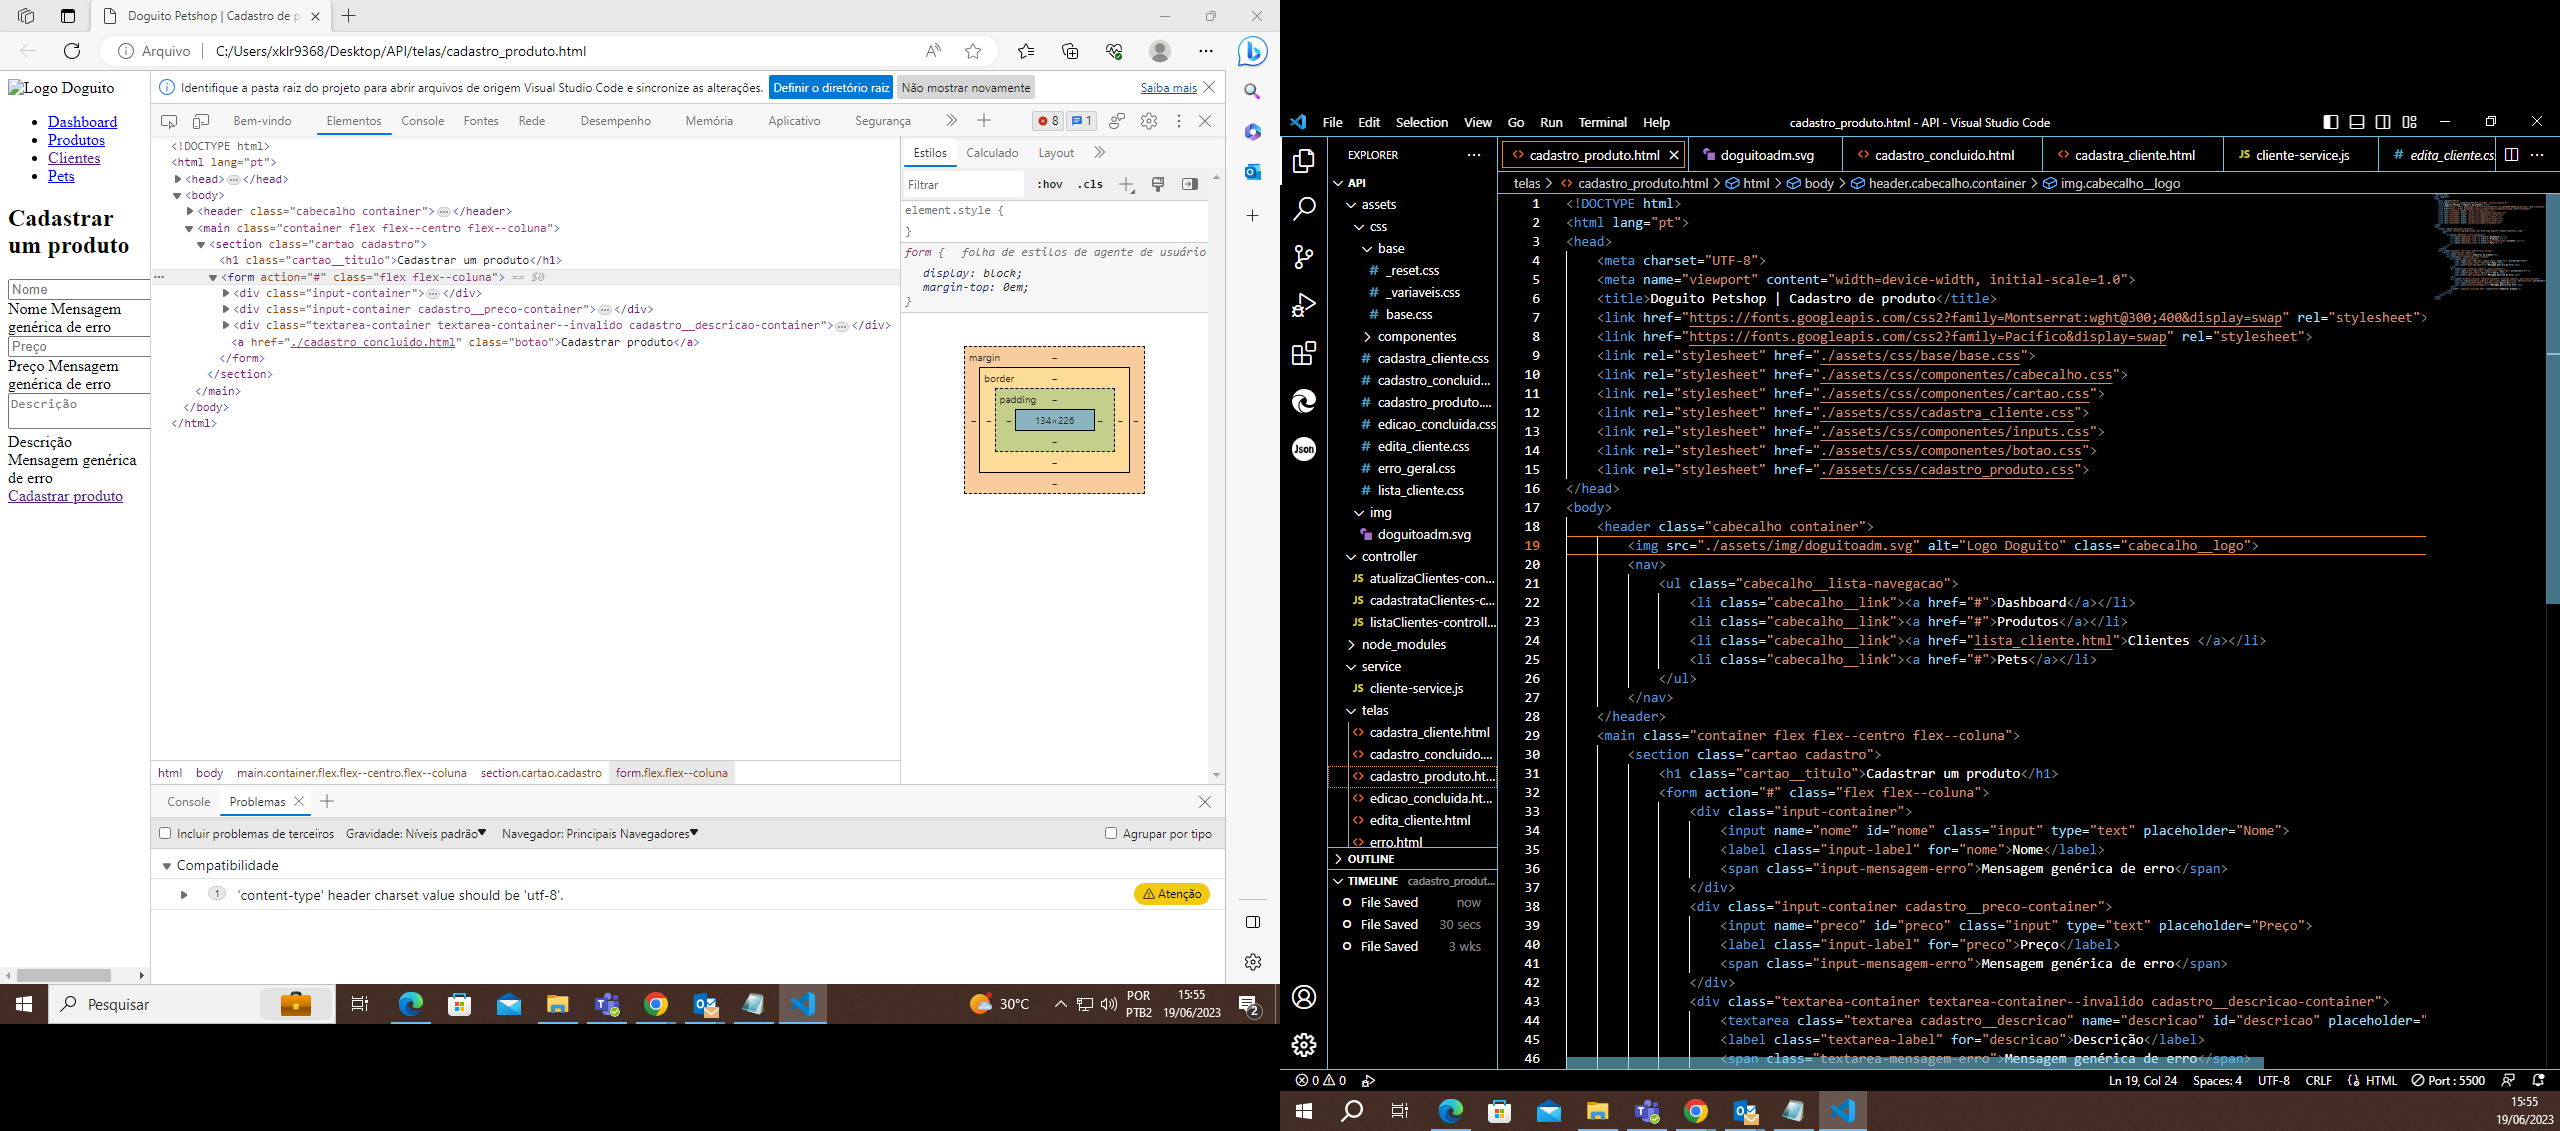The image size is (2560, 1131).
Task: Switch to Rede tab in DevTools
Action: point(531,121)
